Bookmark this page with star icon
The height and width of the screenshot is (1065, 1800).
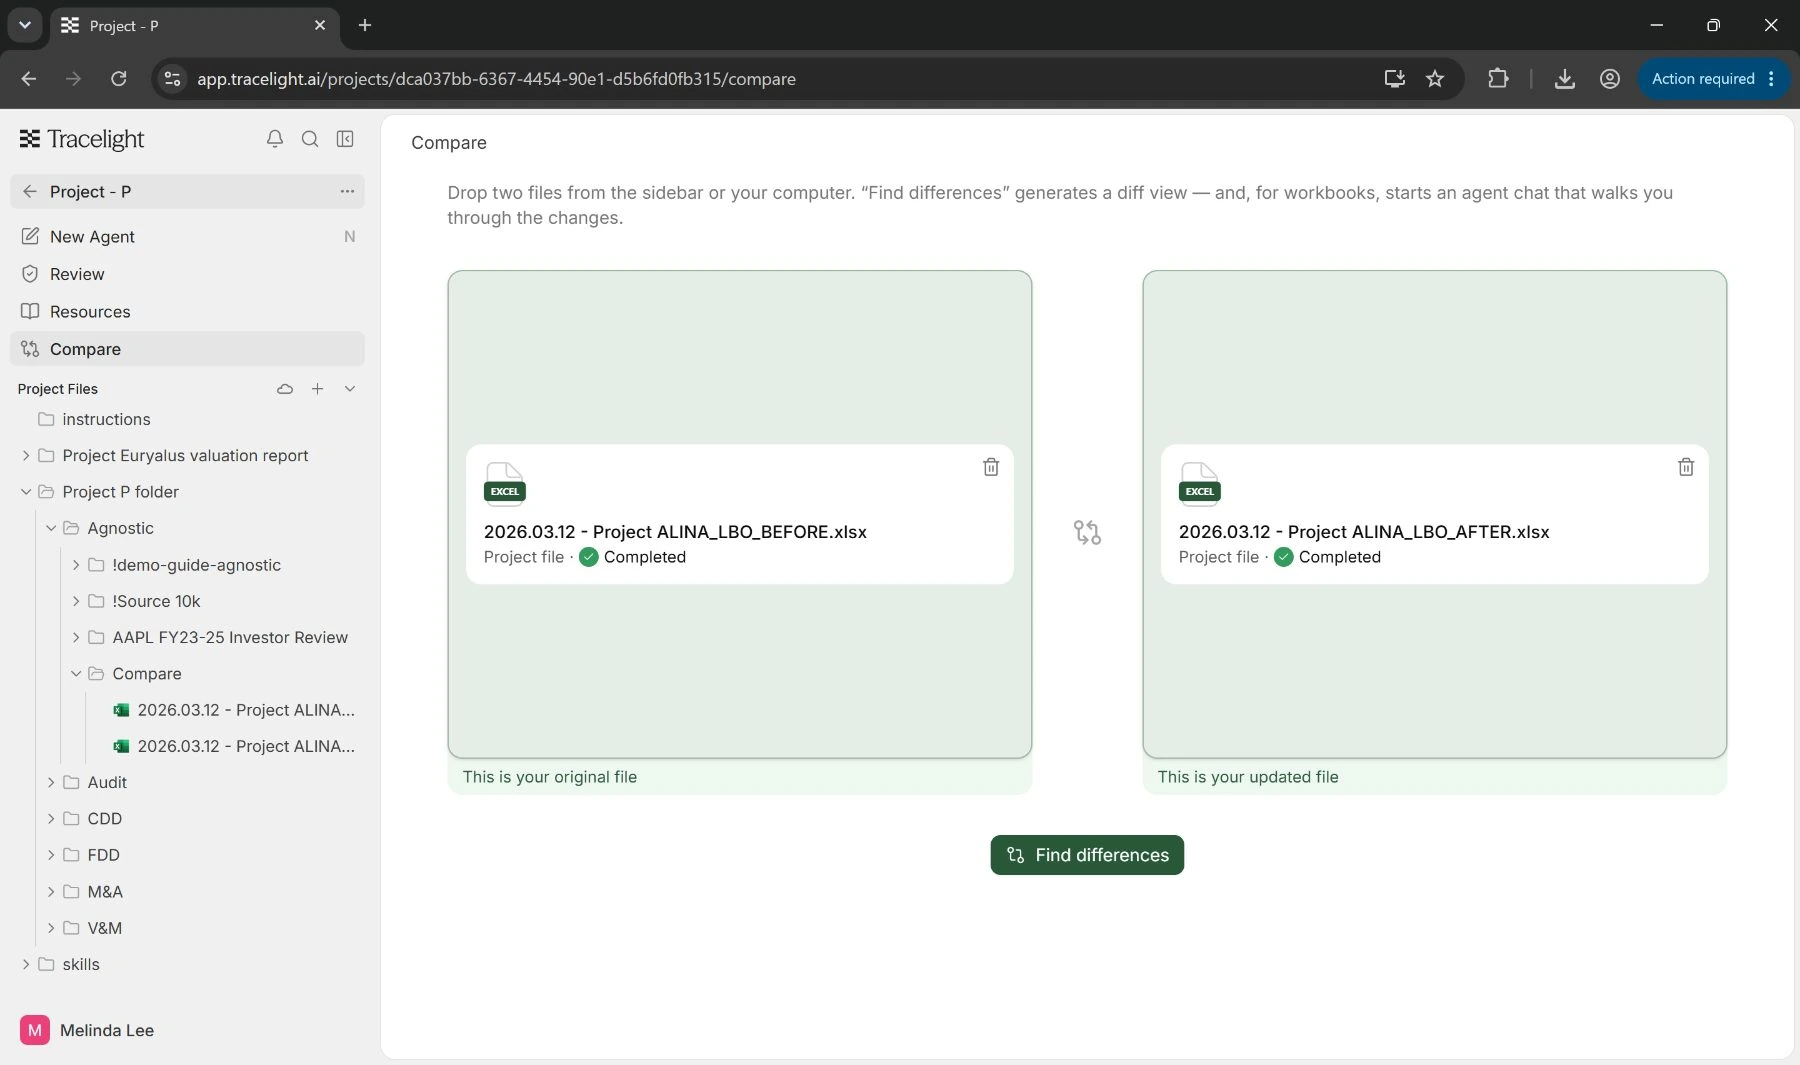tap(1435, 79)
